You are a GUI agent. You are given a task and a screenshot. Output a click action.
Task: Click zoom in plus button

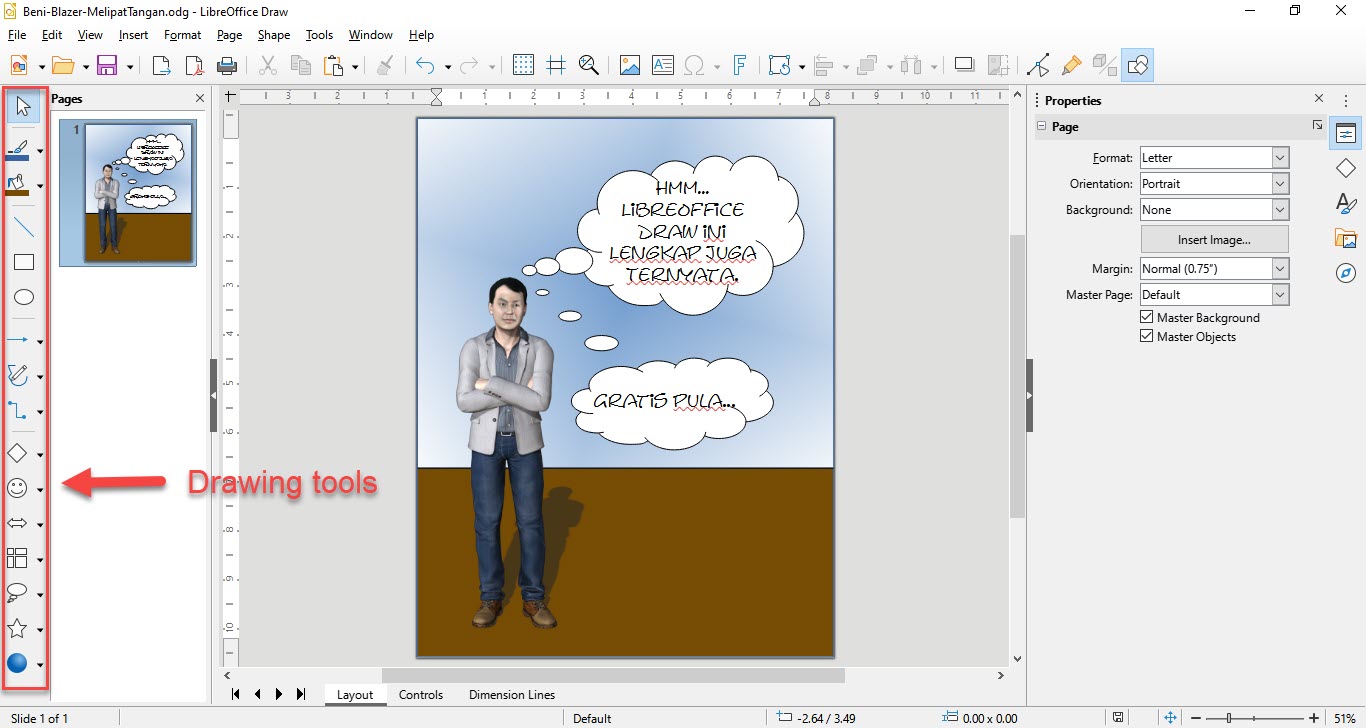[x=1314, y=718]
